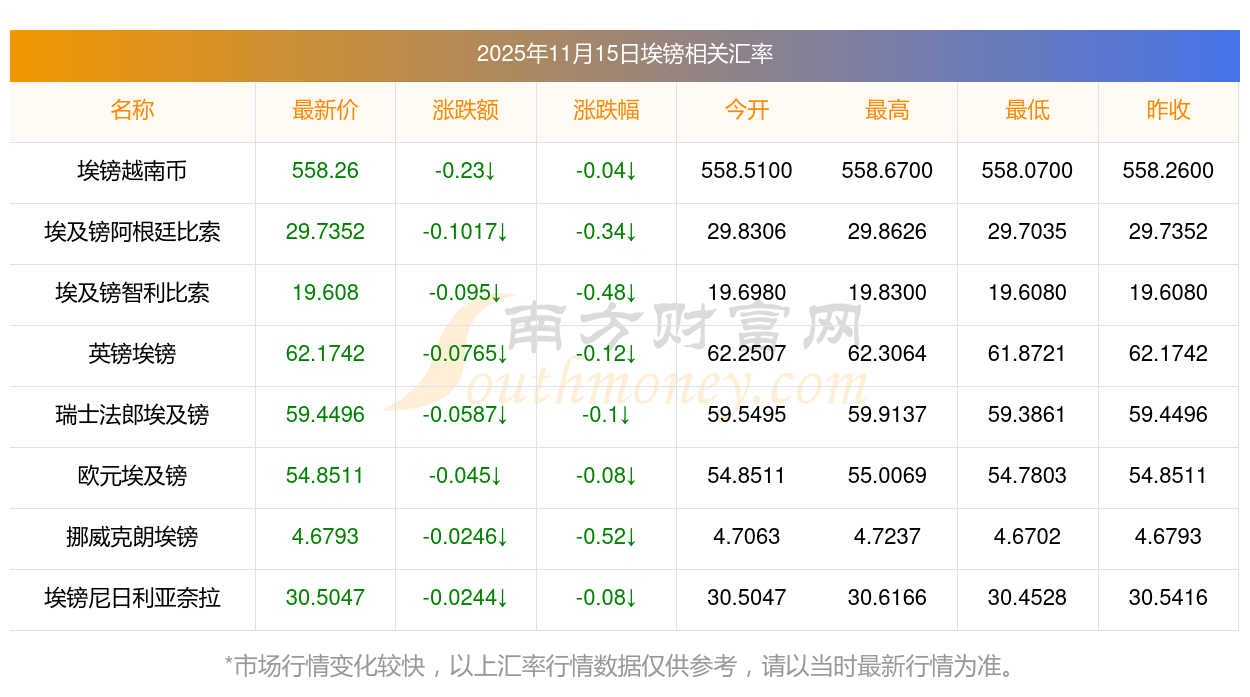Click opening value 59.5495
1250x697 pixels.
[747, 415]
